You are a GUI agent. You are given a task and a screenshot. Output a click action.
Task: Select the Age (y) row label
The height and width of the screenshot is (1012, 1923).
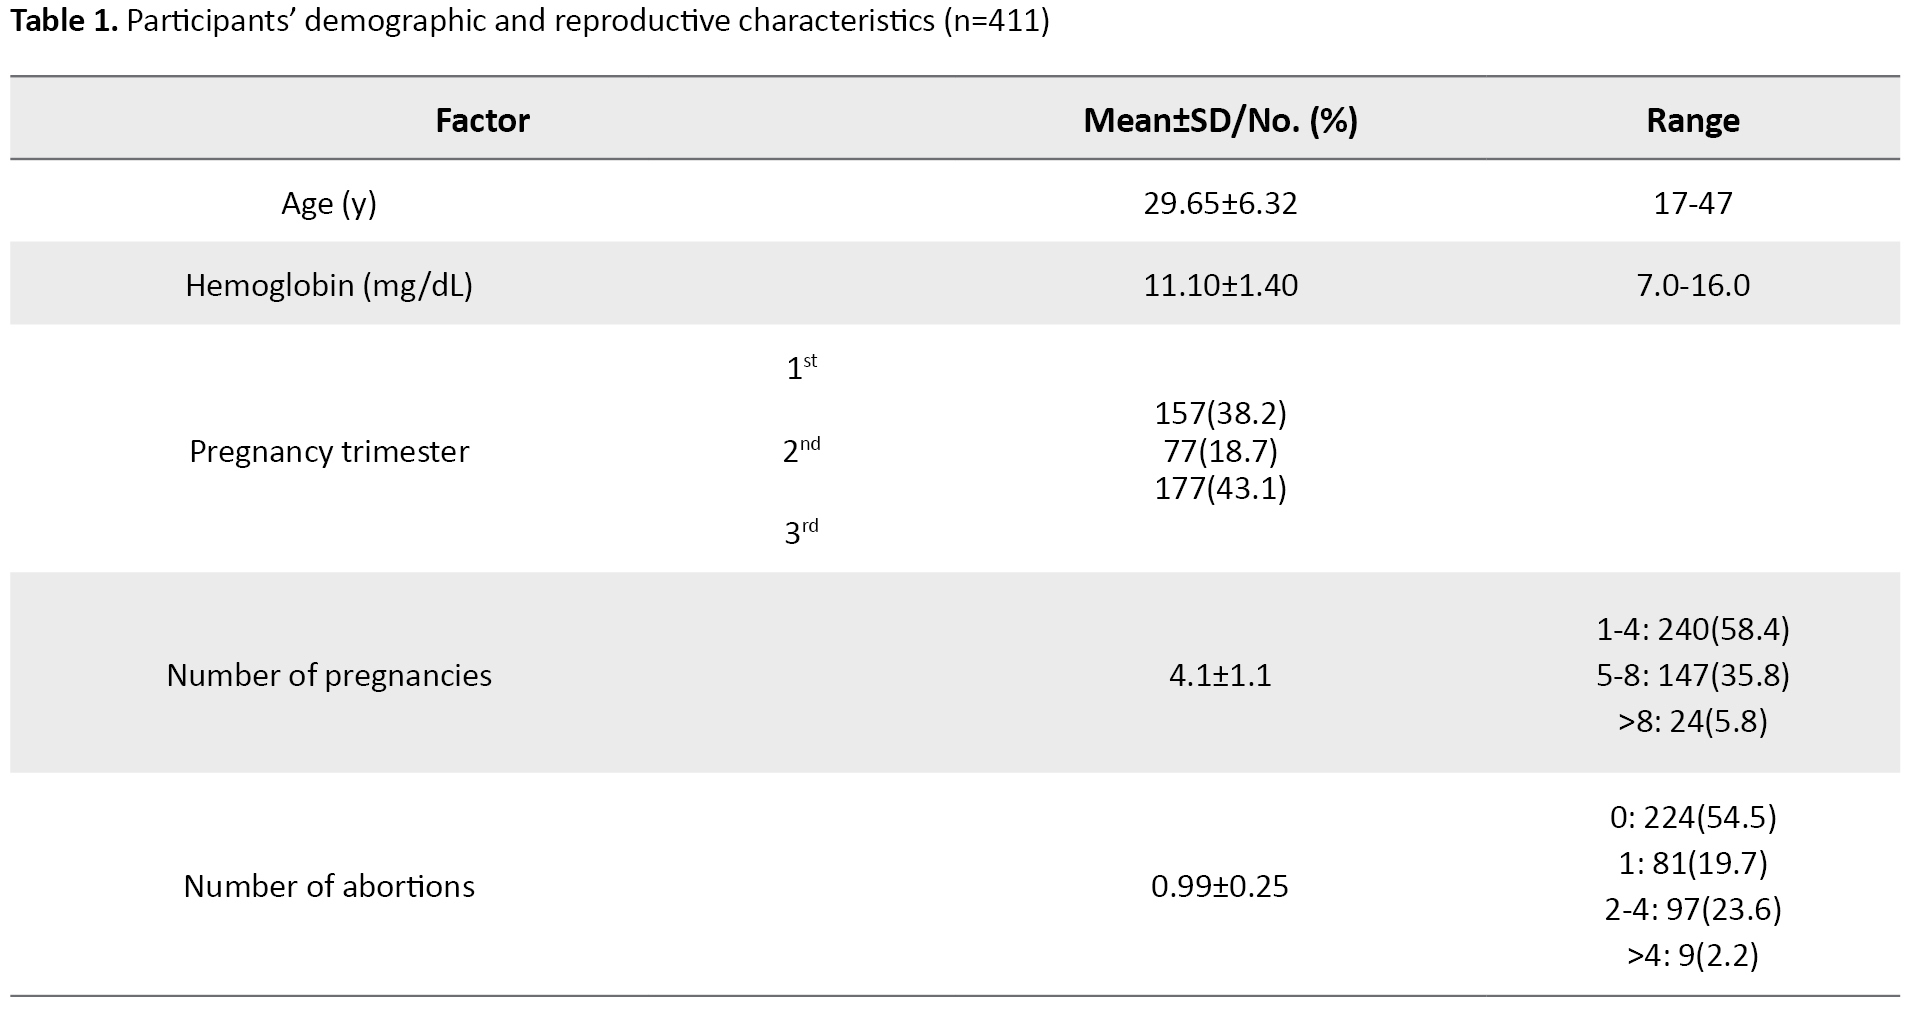pyautogui.click(x=328, y=204)
